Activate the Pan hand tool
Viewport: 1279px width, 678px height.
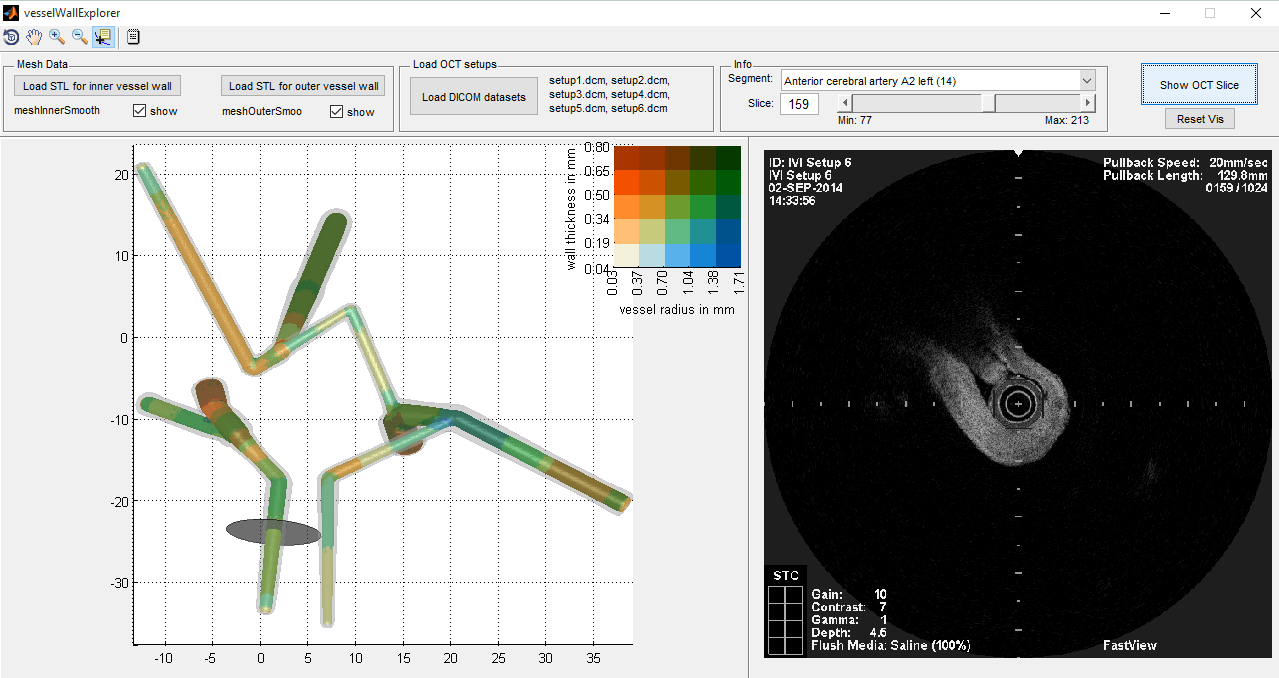tap(34, 38)
